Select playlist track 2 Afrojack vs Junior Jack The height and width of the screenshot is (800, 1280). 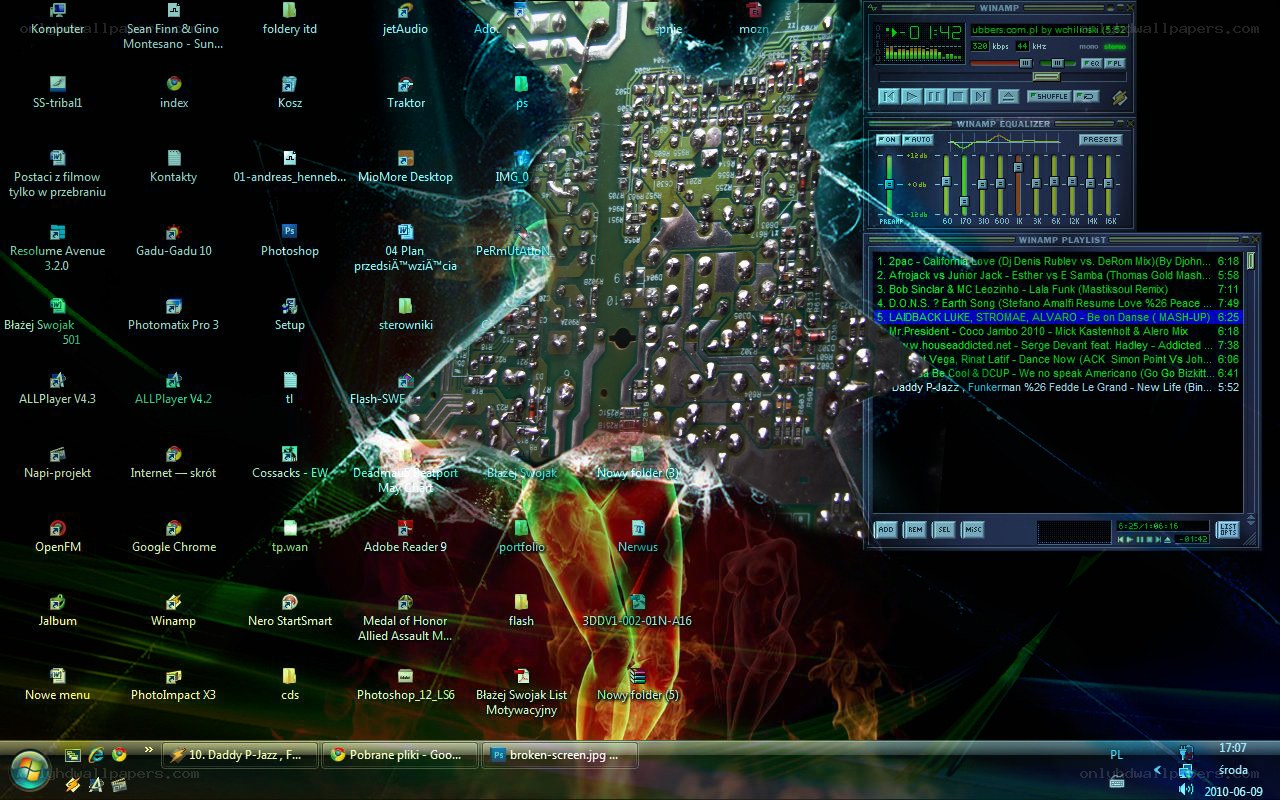click(x=1058, y=275)
